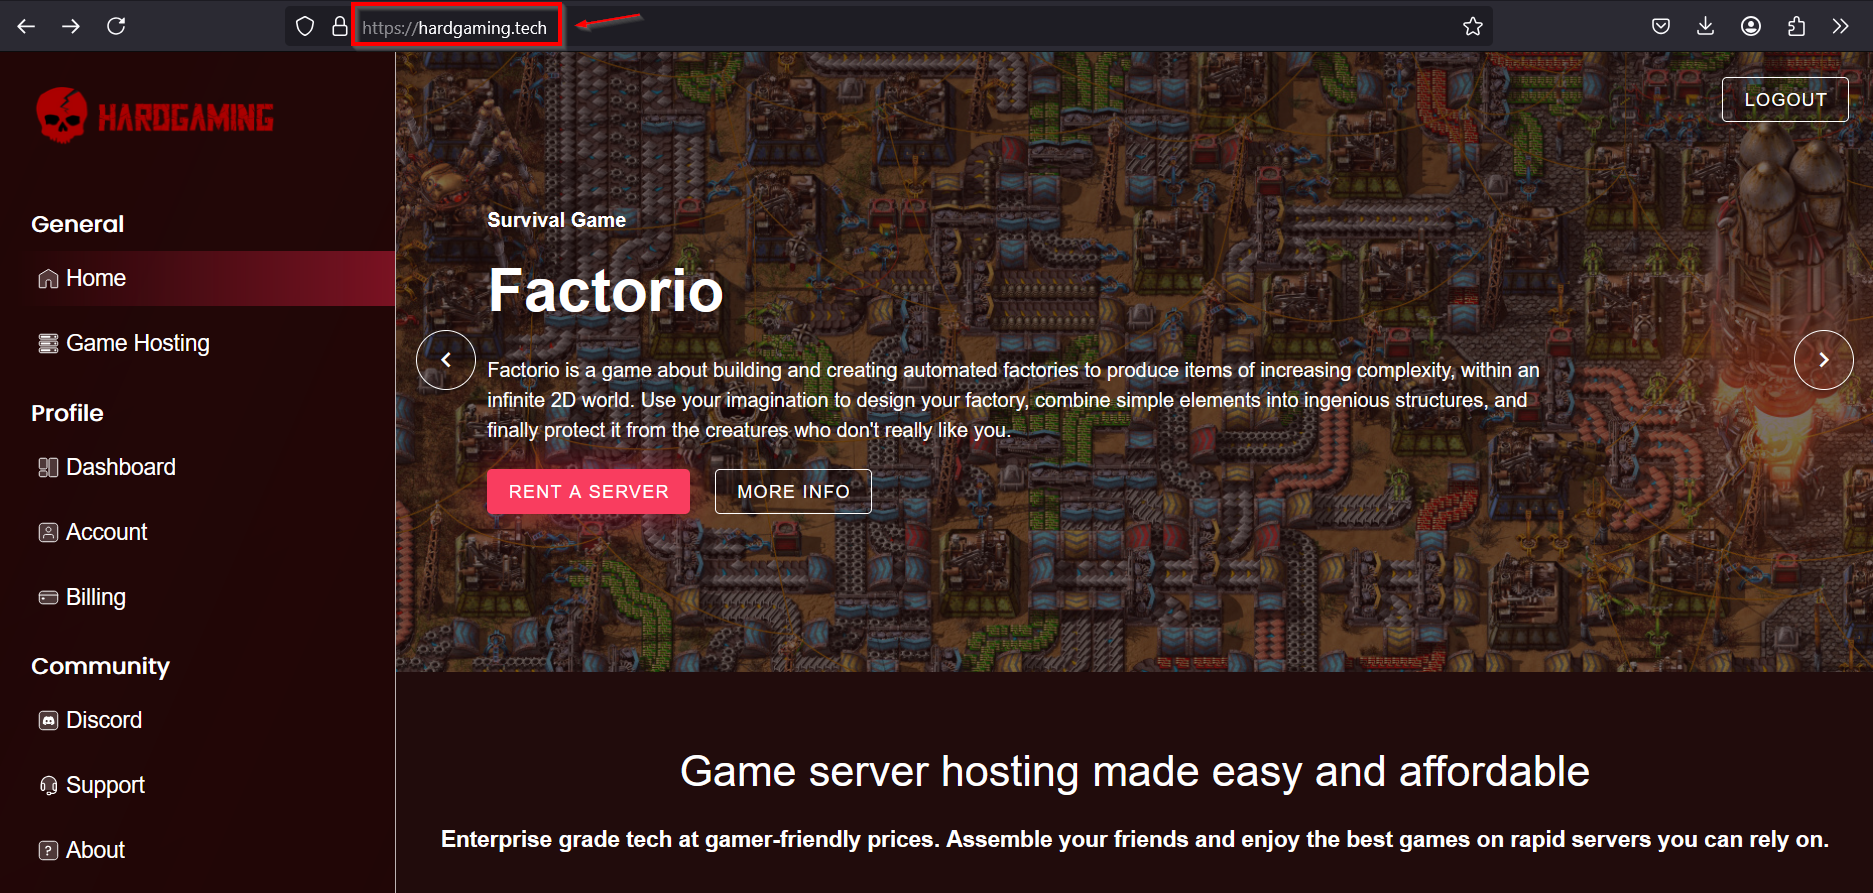Open the Pocket save icon in toolbar

coord(1661,26)
